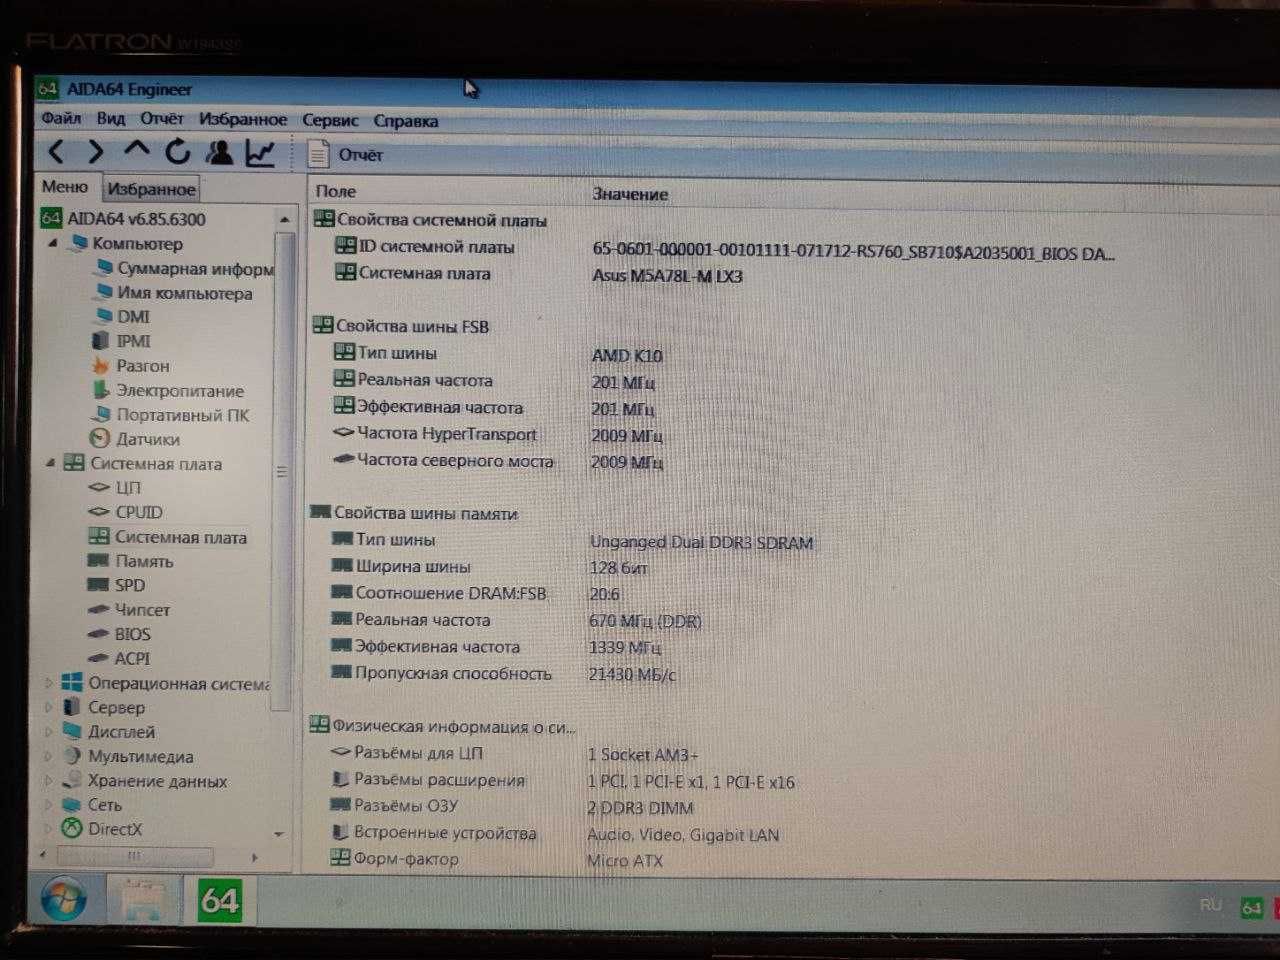Switch to the Меню tab
Viewport: 1280px width, 960px height.
tap(65, 187)
